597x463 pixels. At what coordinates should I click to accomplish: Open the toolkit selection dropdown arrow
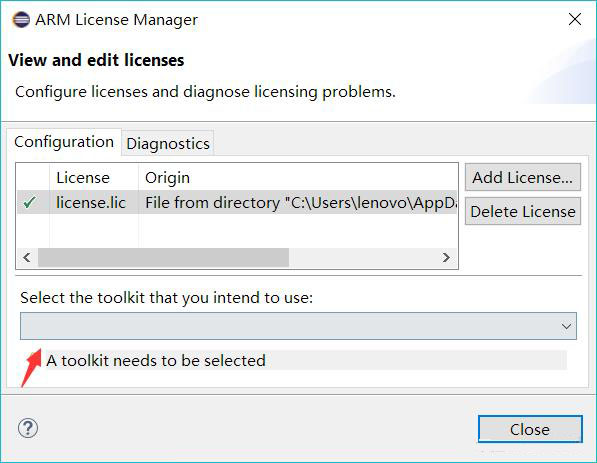tap(567, 326)
